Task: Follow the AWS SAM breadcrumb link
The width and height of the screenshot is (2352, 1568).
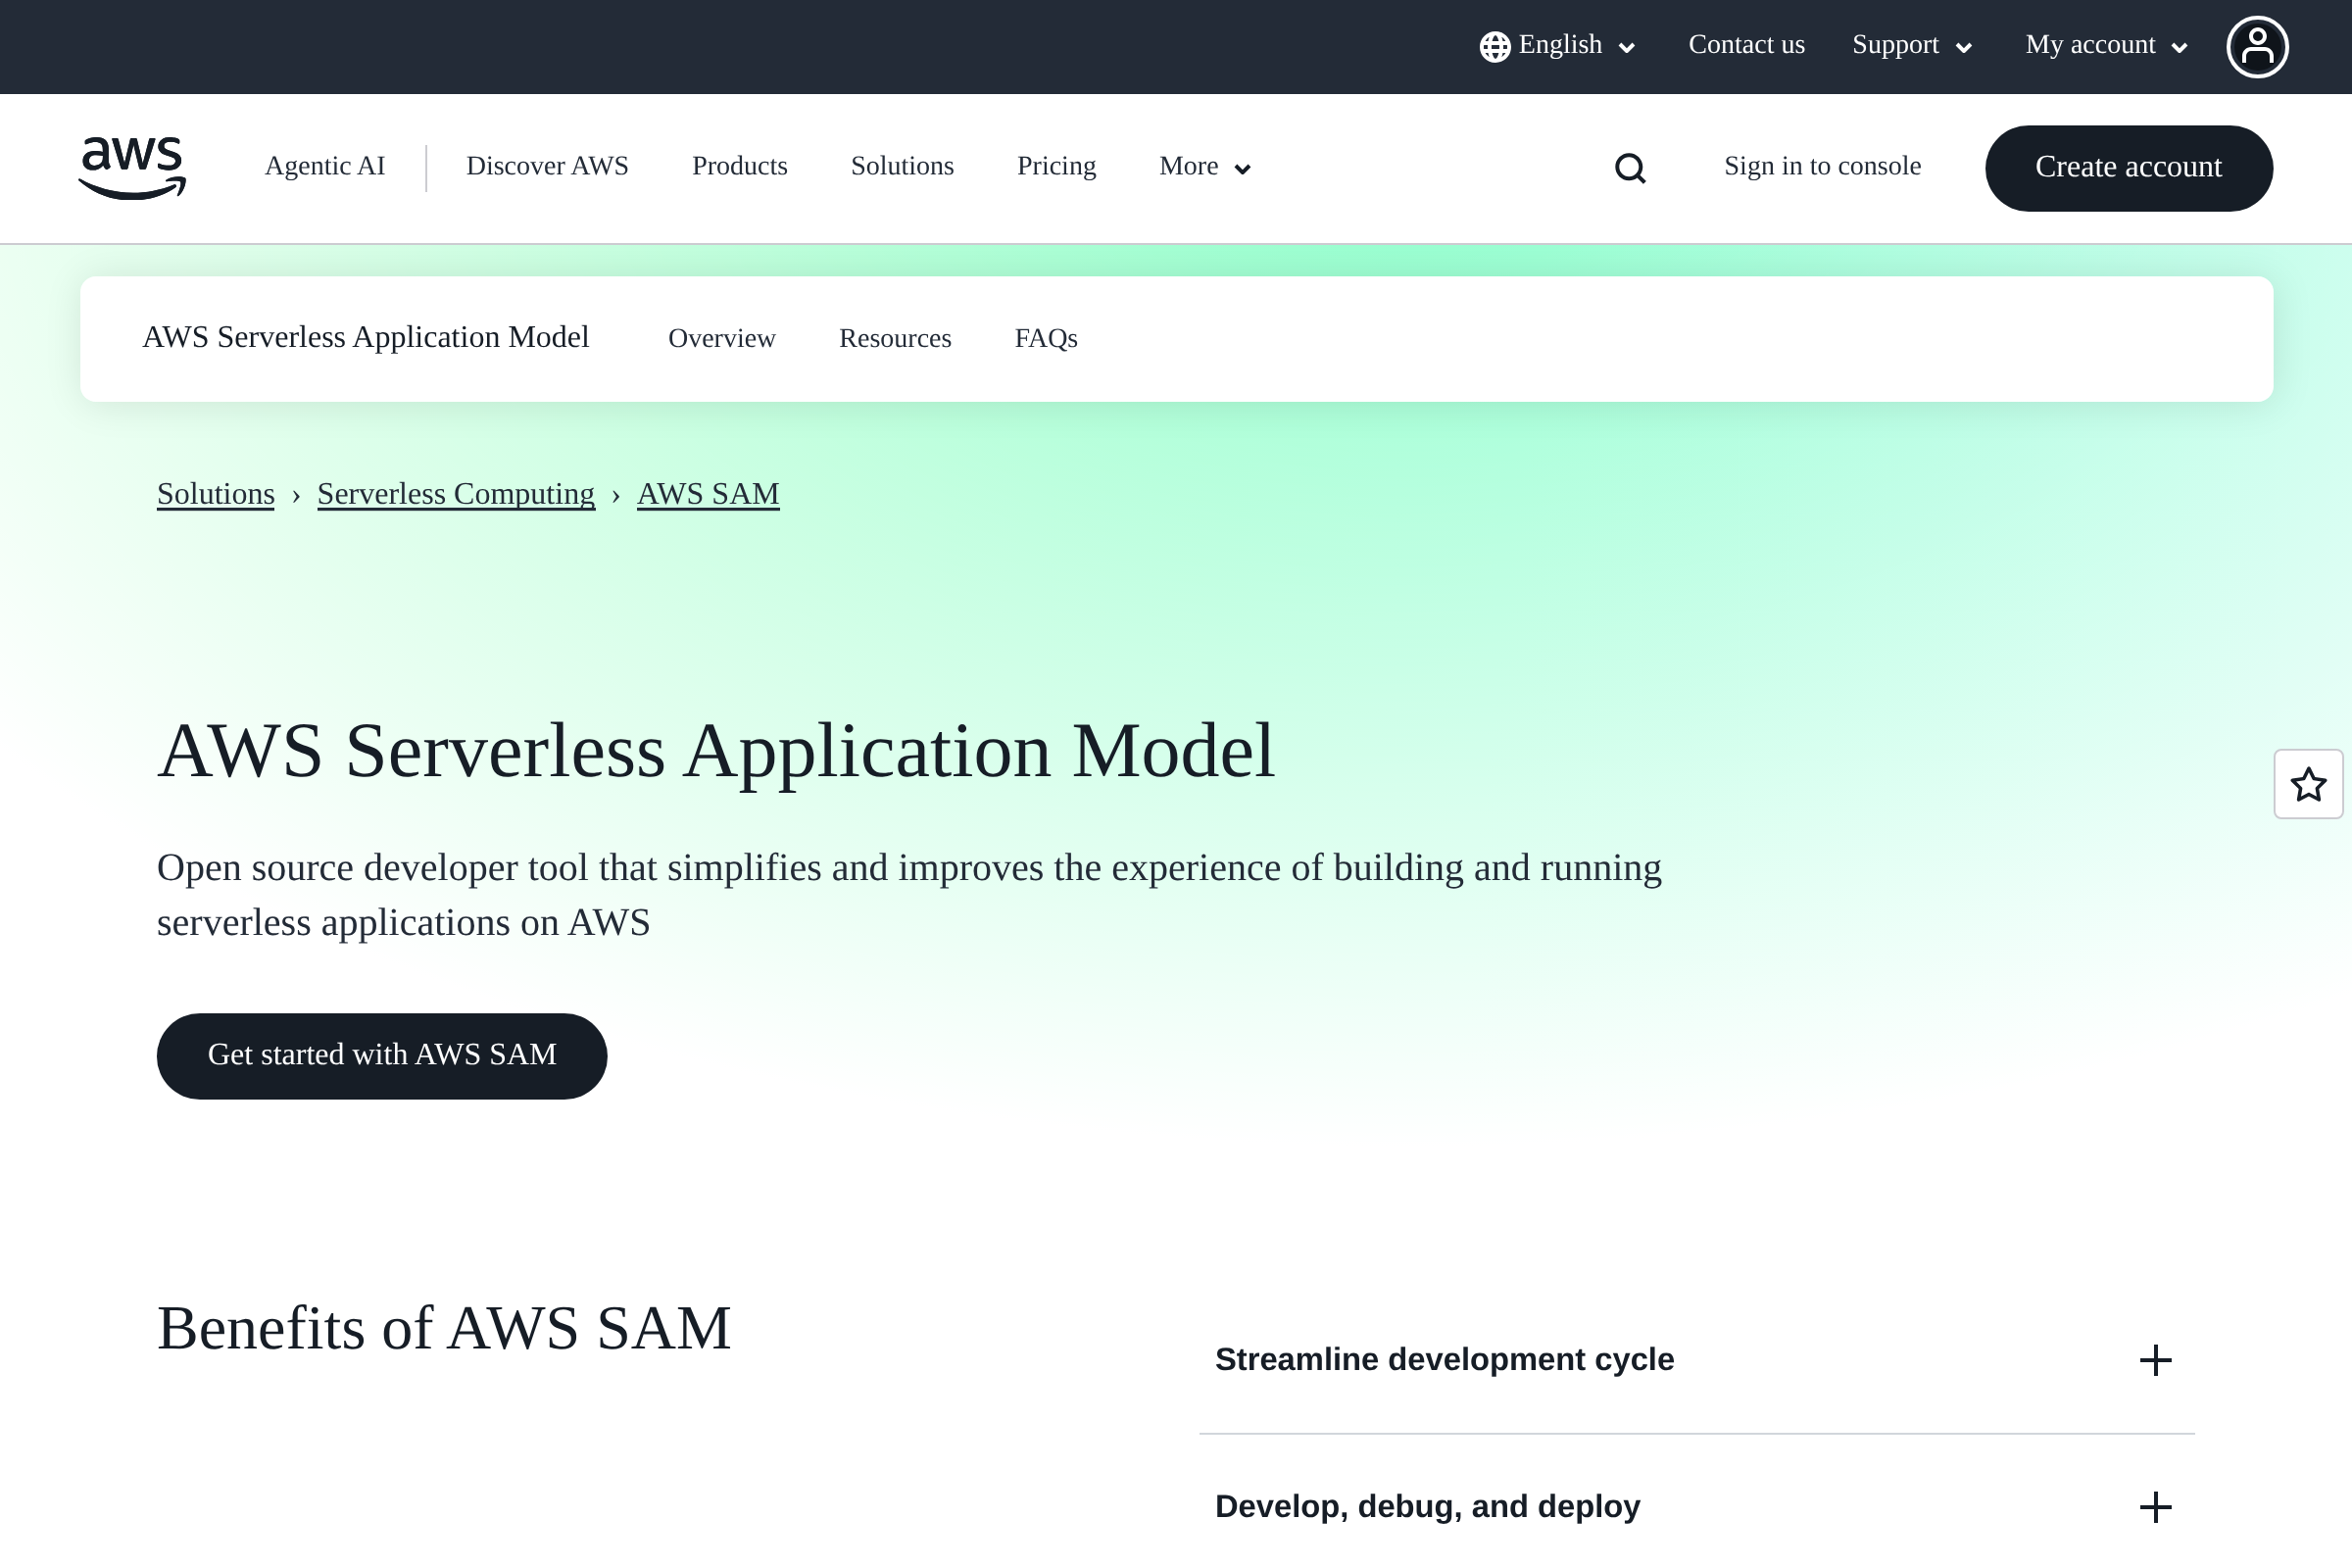Action: pyautogui.click(x=708, y=495)
